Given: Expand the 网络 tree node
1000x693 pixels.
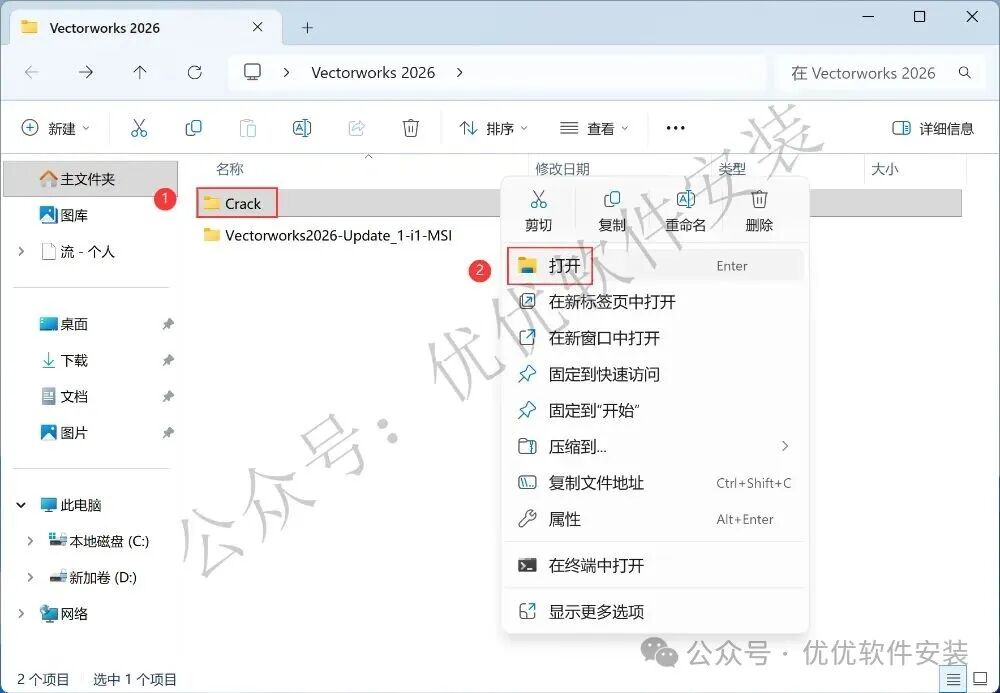Looking at the screenshot, I should 22,613.
